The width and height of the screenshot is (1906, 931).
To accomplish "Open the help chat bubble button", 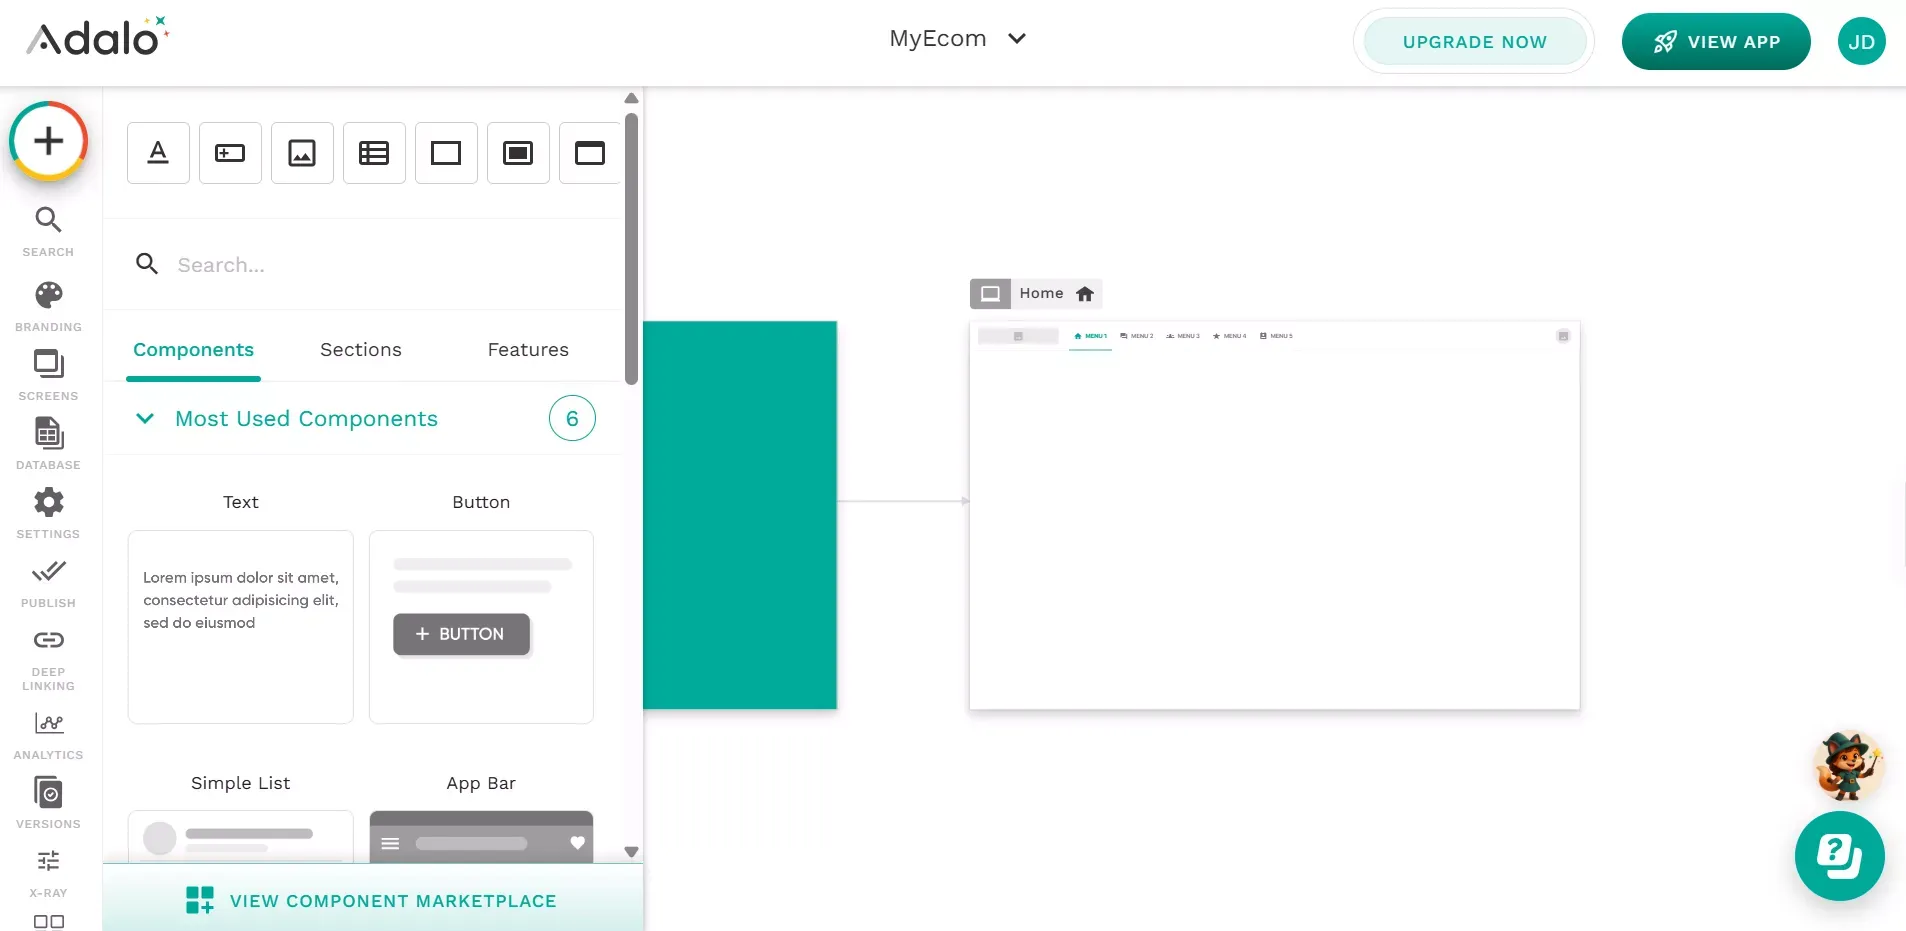I will (1839, 856).
